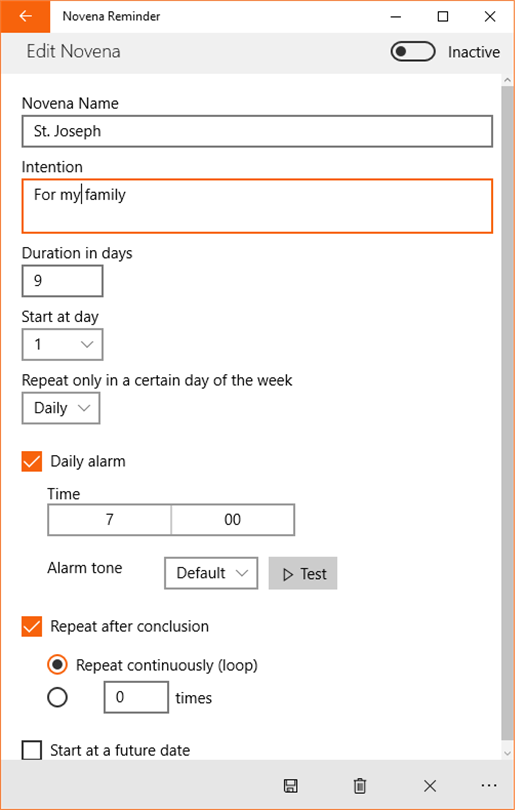This screenshot has width=515, height=810.
Task: Open the more options ellipsis menu
Action: click(x=489, y=786)
